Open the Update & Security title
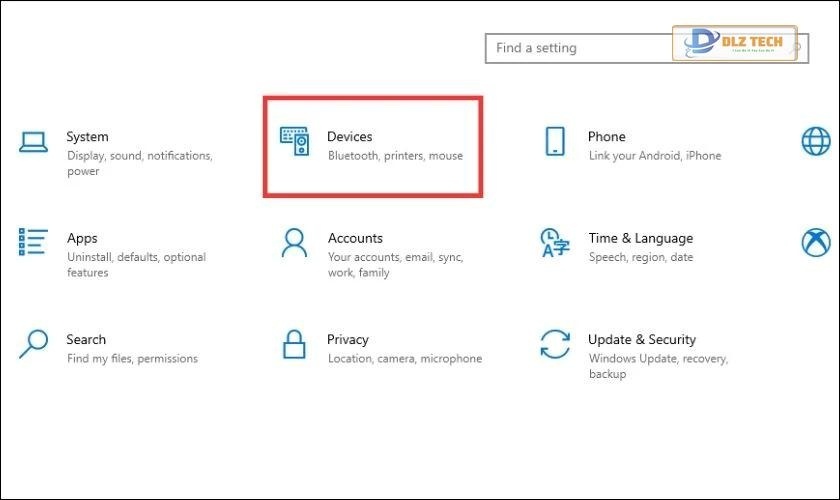This screenshot has height=500, width=840. (x=642, y=340)
